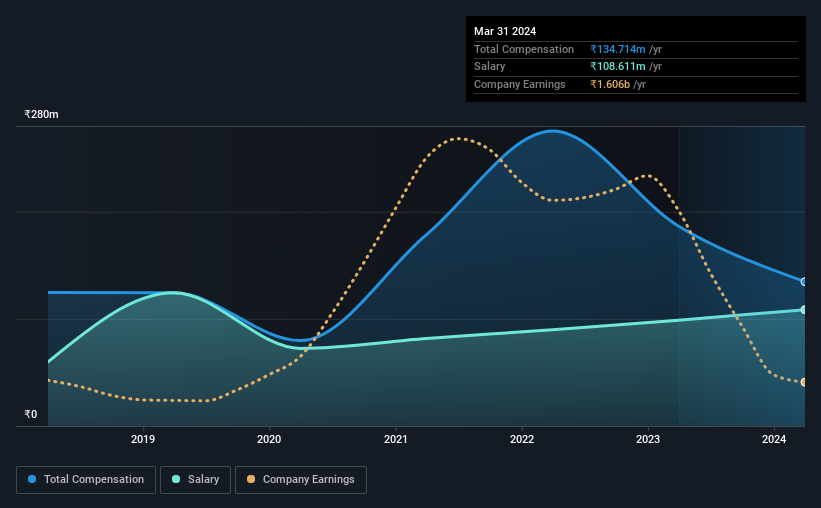The width and height of the screenshot is (821, 508).
Task: Click the ₹0 y-axis label
Action: (x=31, y=414)
